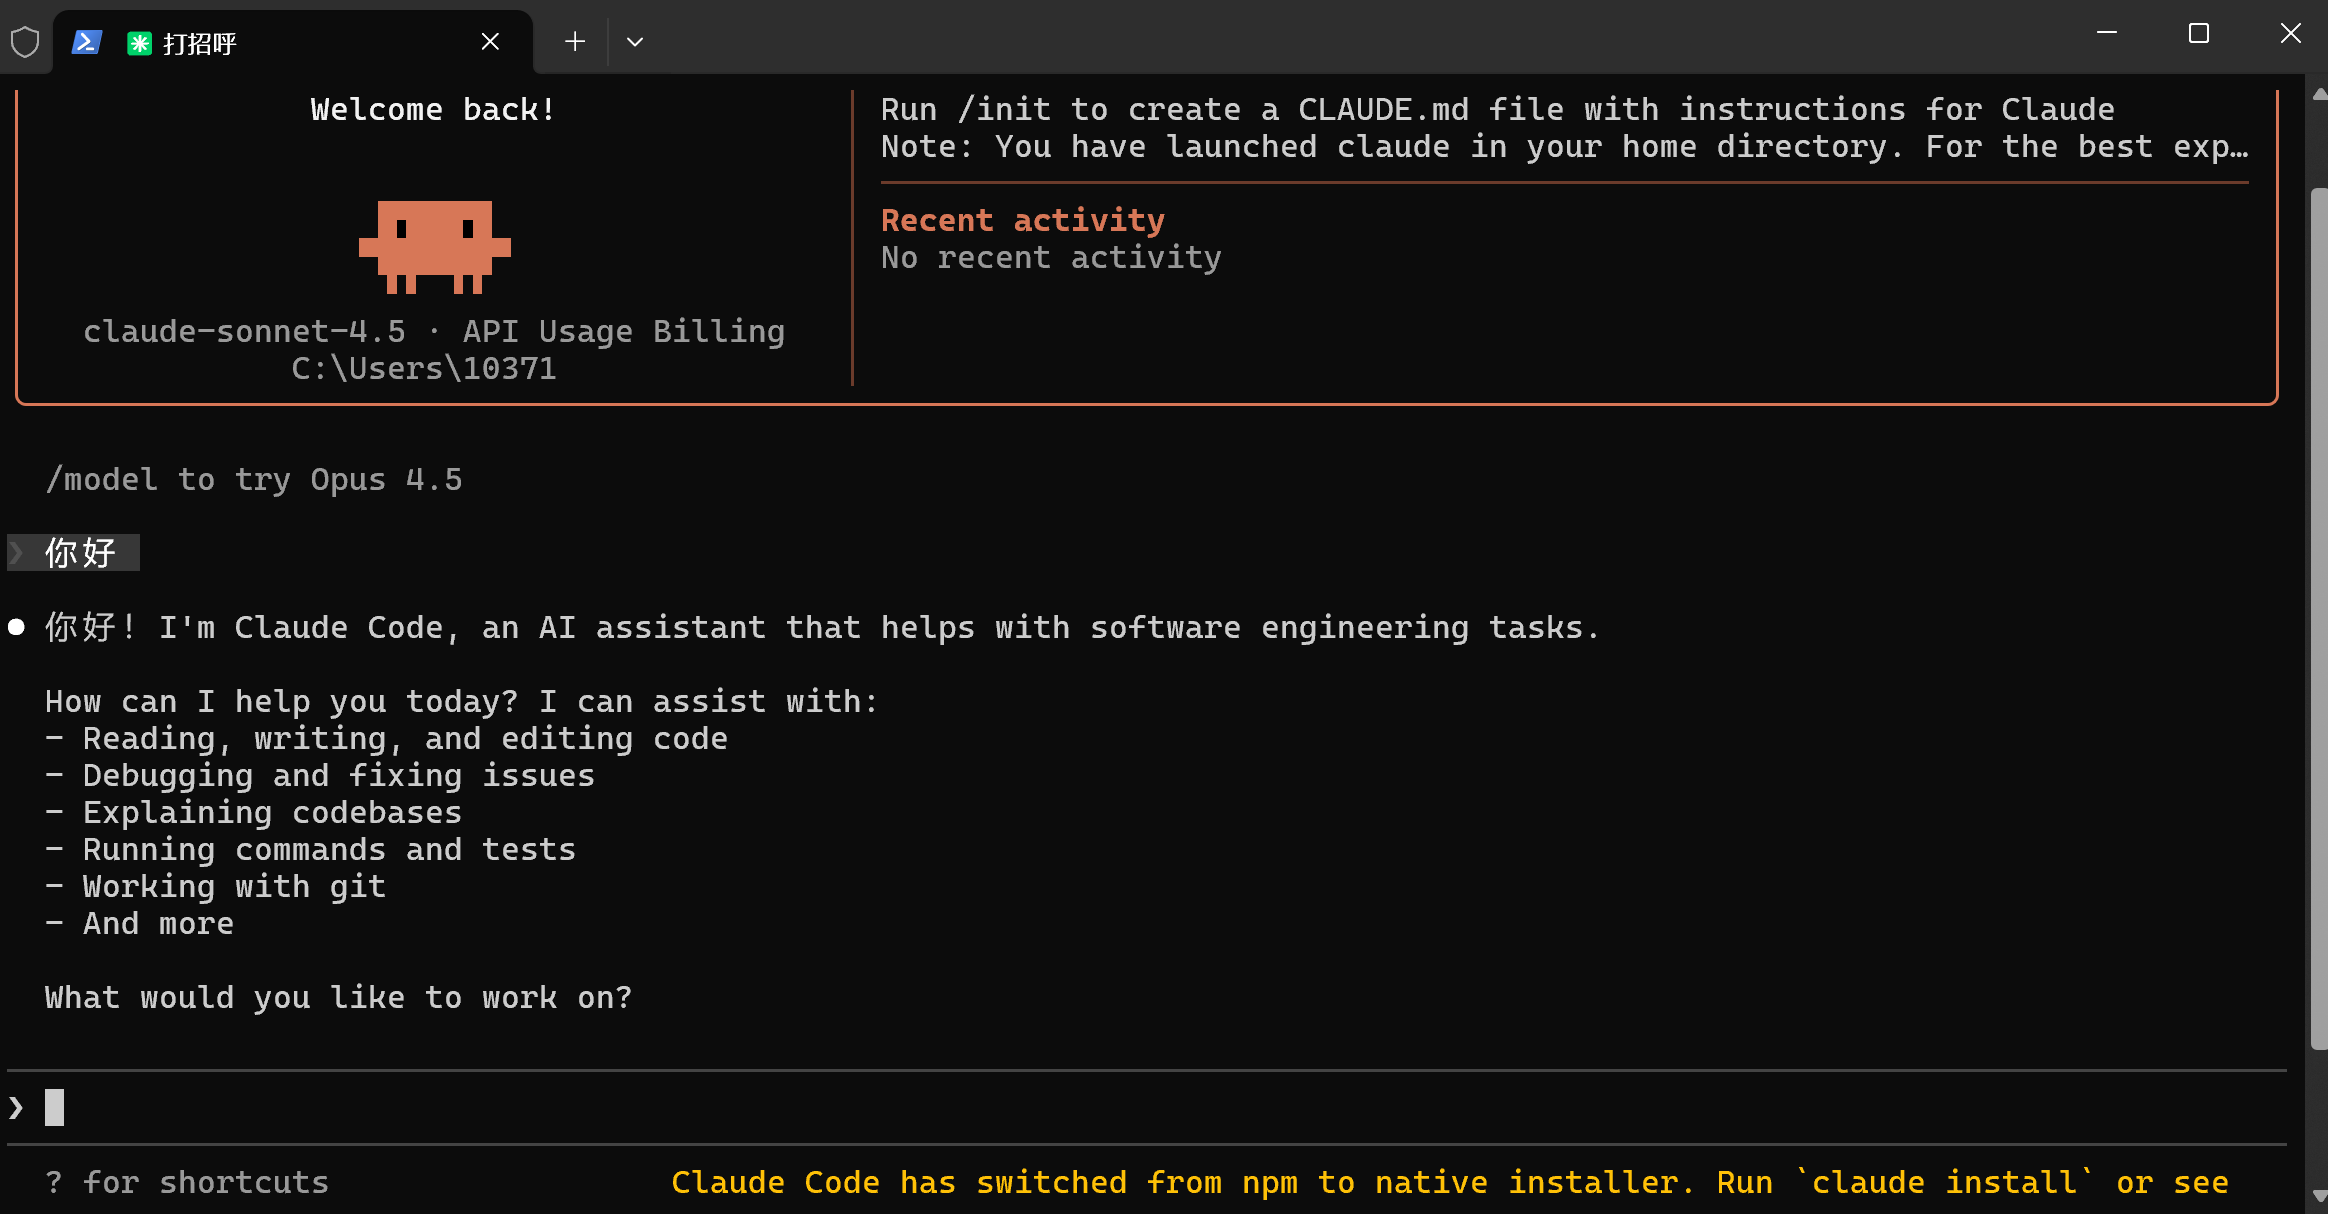Minimize the terminal window
This screenshot has width=2328, height=1214.
tap(2107, 34)
